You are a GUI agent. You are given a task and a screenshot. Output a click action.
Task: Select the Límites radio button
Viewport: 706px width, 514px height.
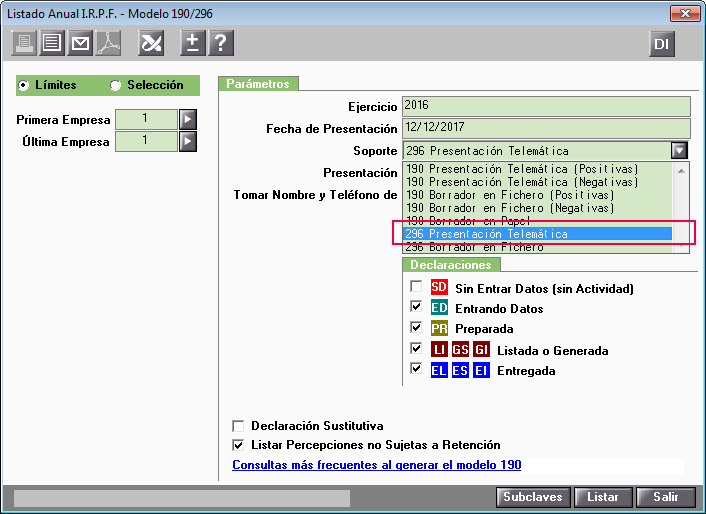[x=24, y=86]
